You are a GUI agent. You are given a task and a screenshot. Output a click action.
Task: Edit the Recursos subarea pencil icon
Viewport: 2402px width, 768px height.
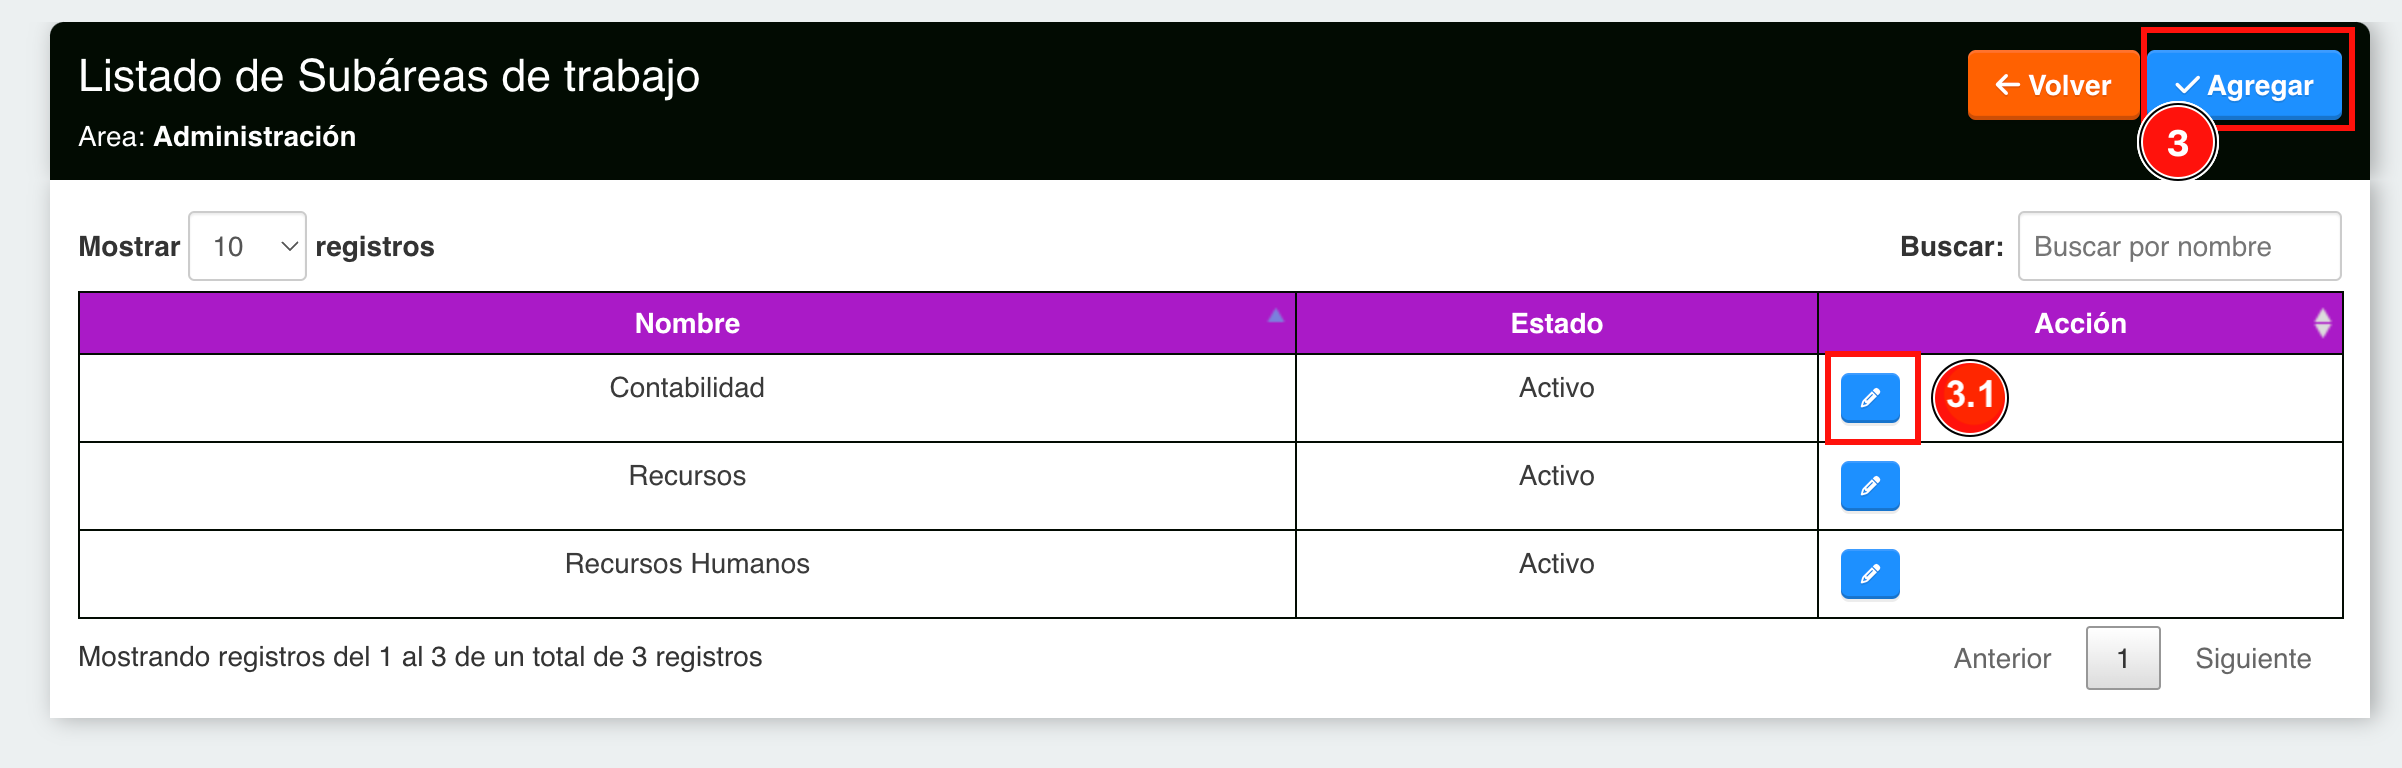(1870, 486)
